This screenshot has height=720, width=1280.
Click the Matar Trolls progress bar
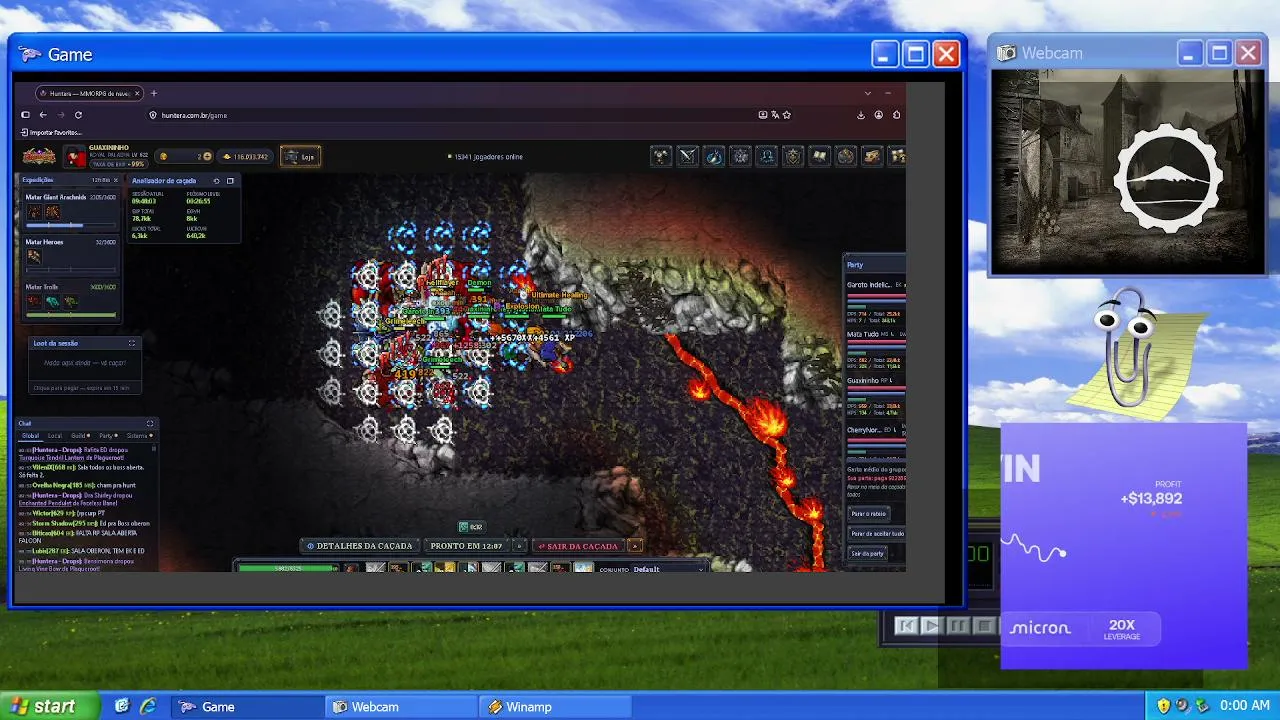70,314
